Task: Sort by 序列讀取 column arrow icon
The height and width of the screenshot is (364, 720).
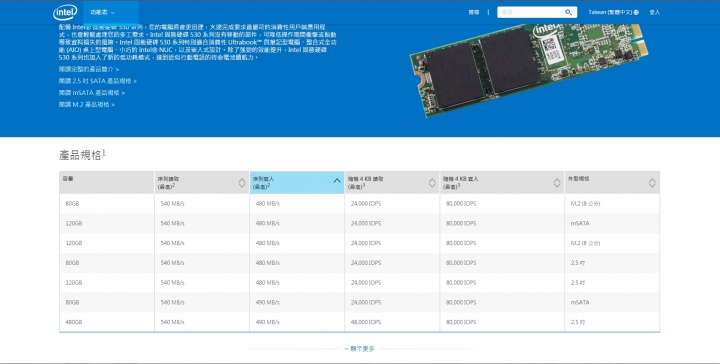Action: point(242,183)
